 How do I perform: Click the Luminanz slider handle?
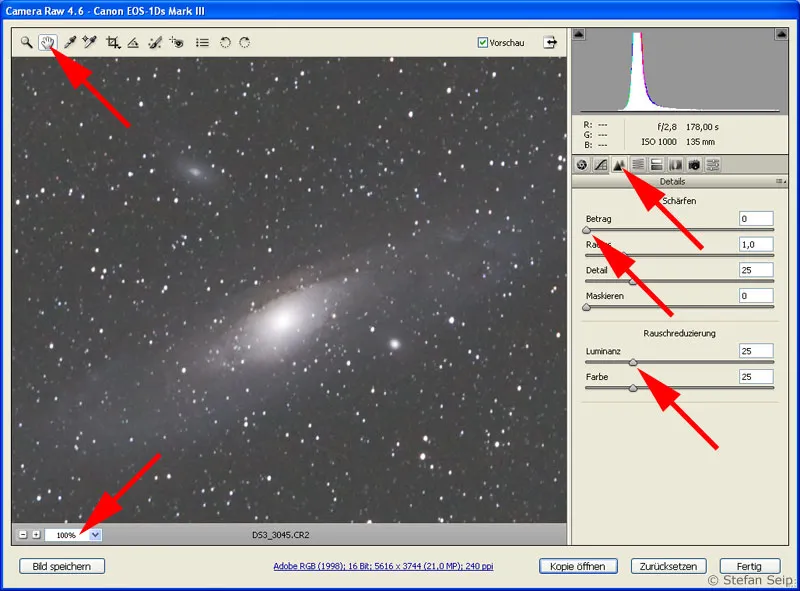[633, 362]
